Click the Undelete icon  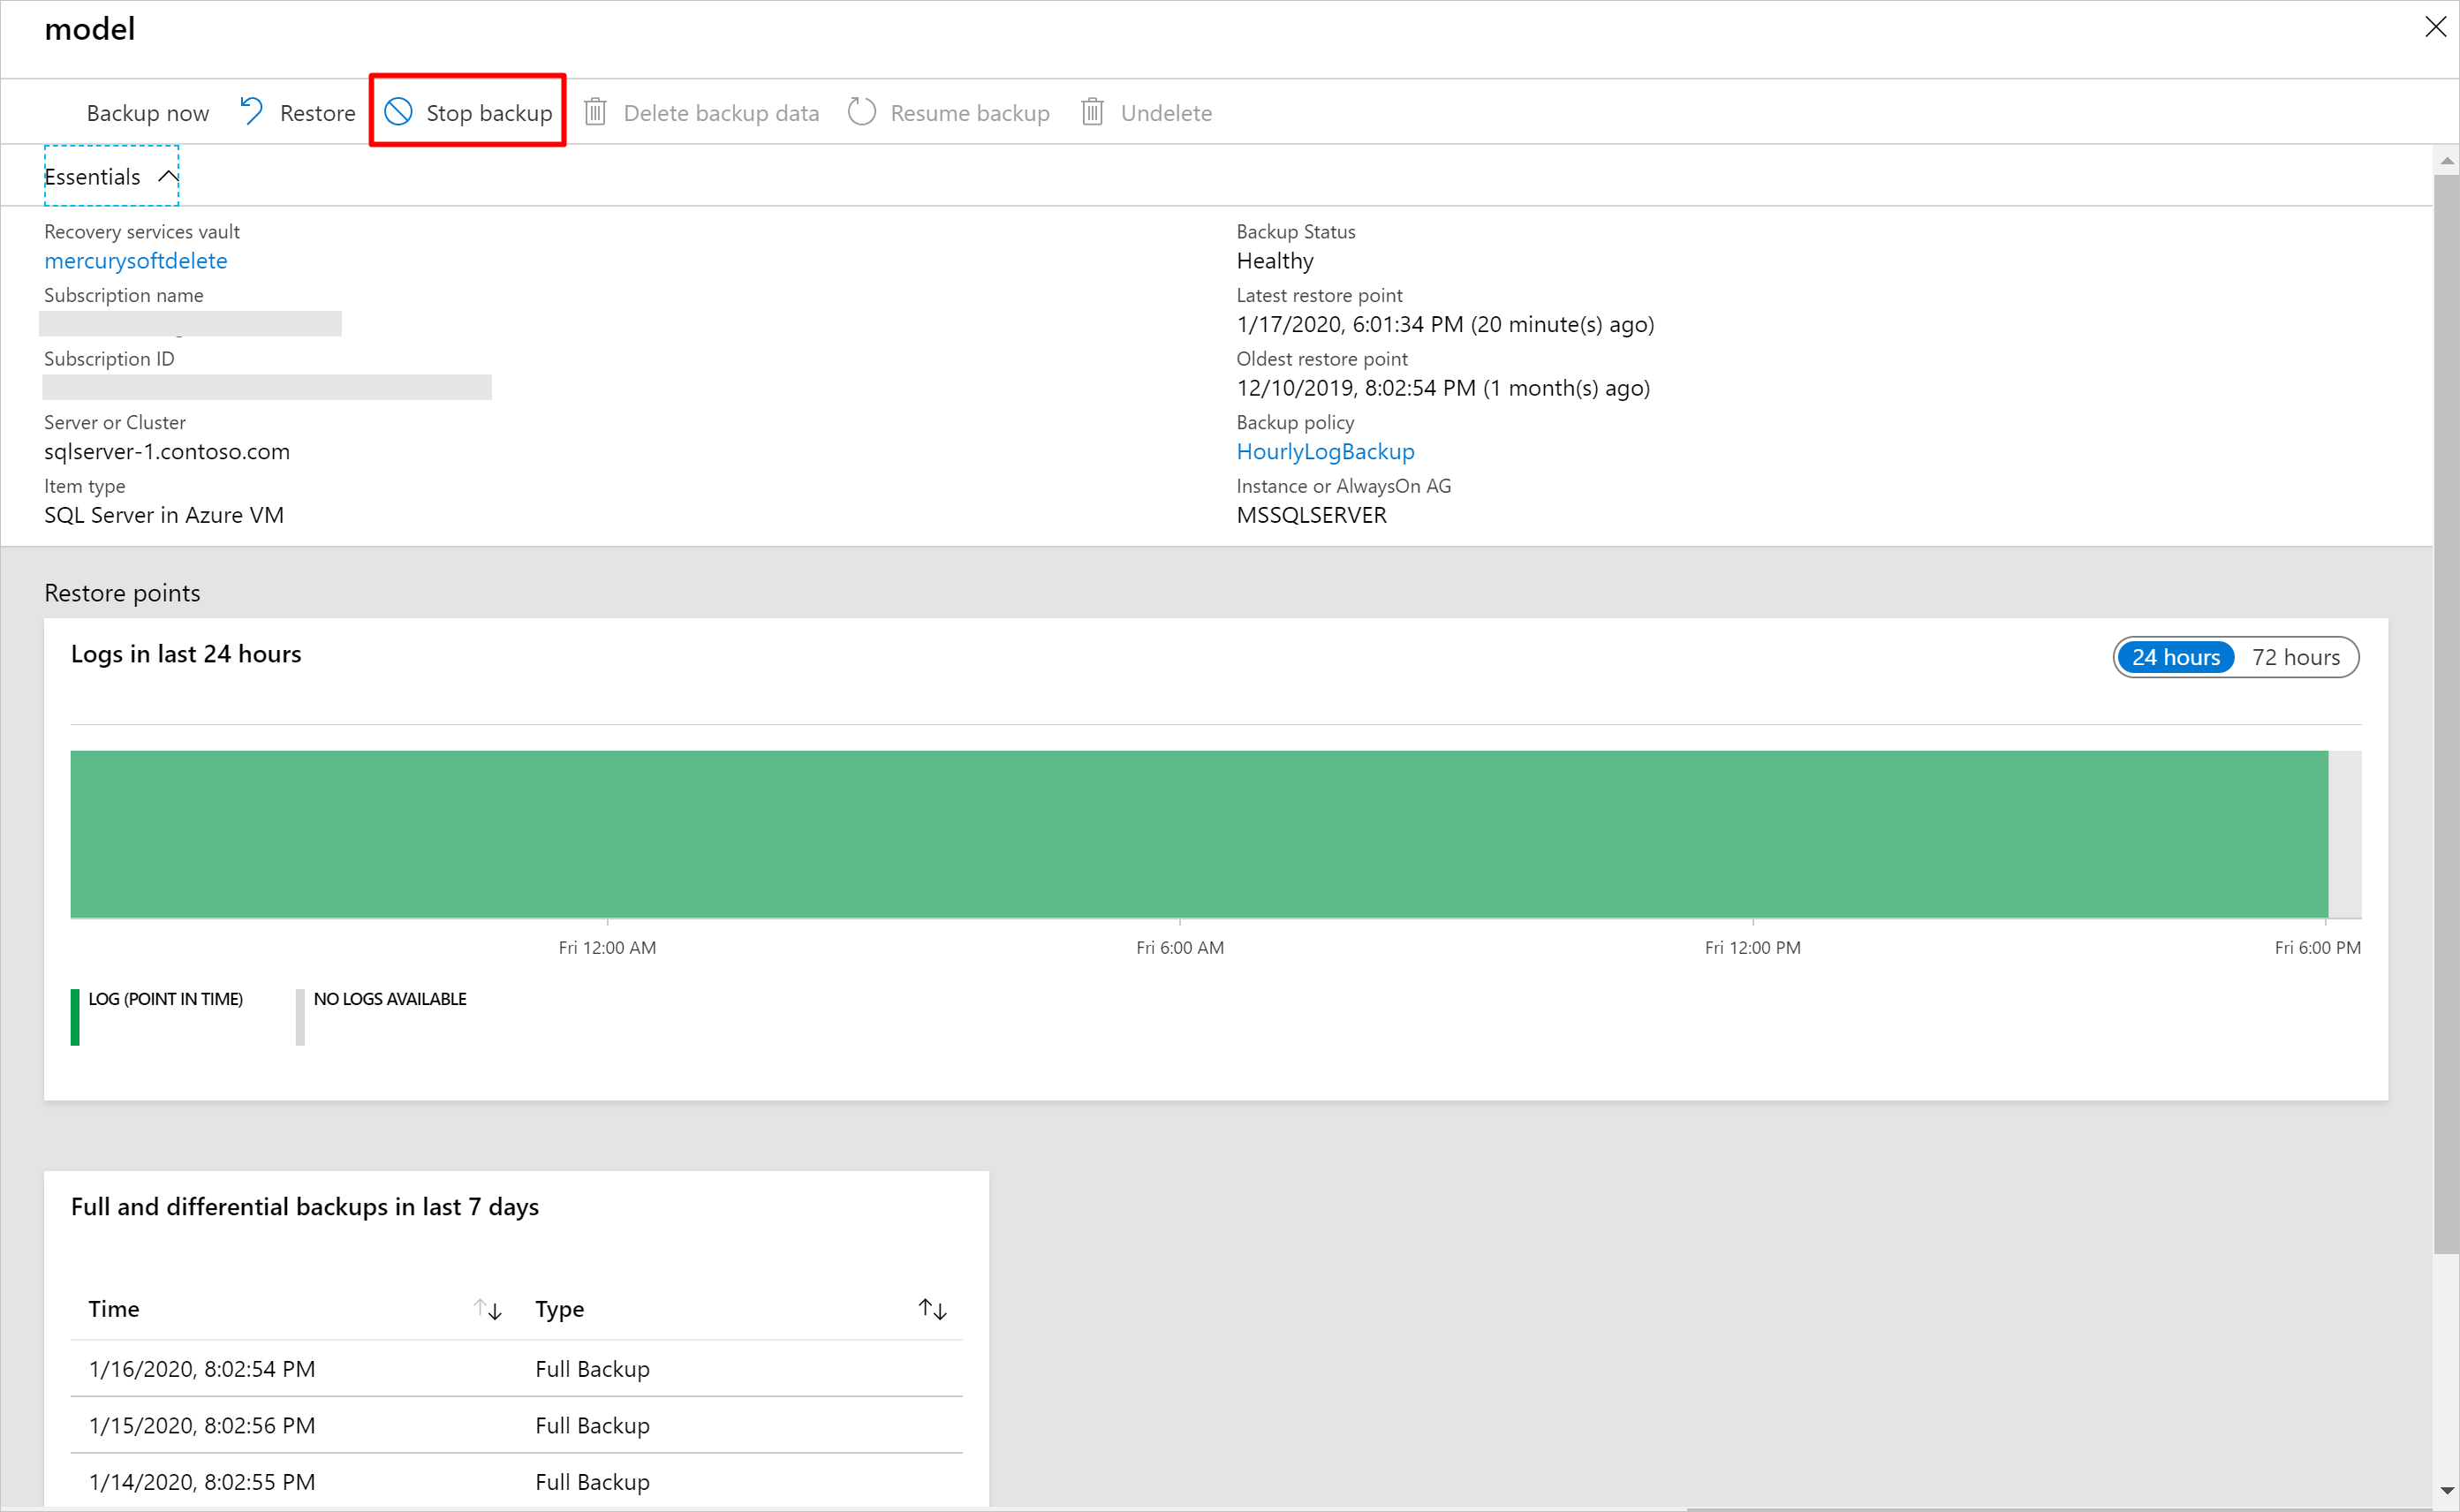[x=1093, y=110]
